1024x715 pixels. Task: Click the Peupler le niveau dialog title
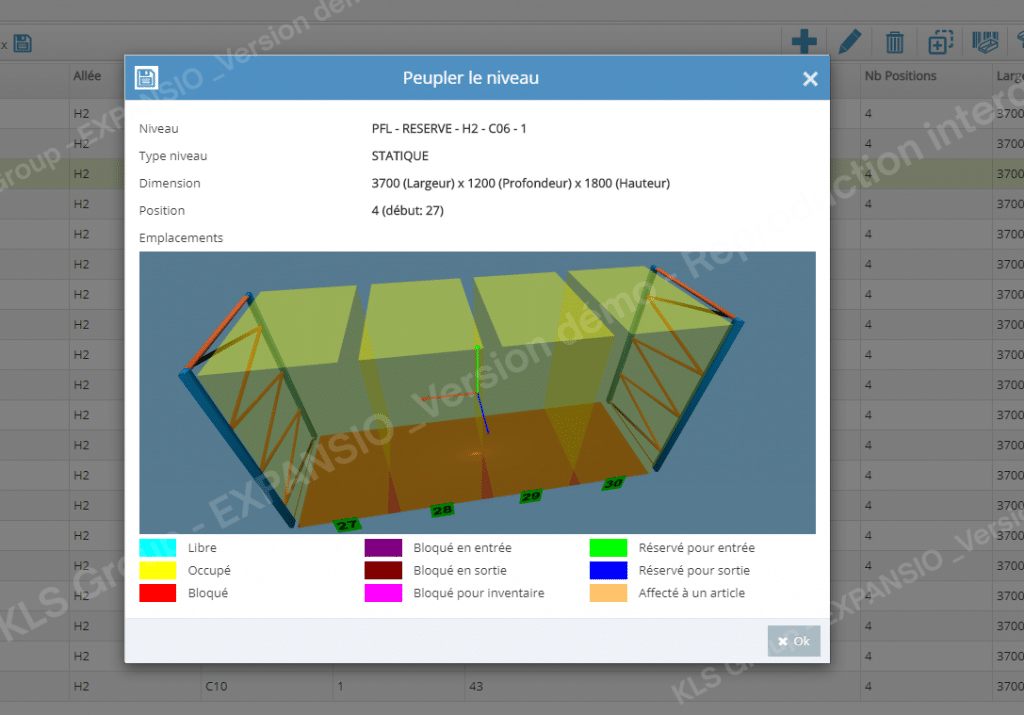[470, 78]
